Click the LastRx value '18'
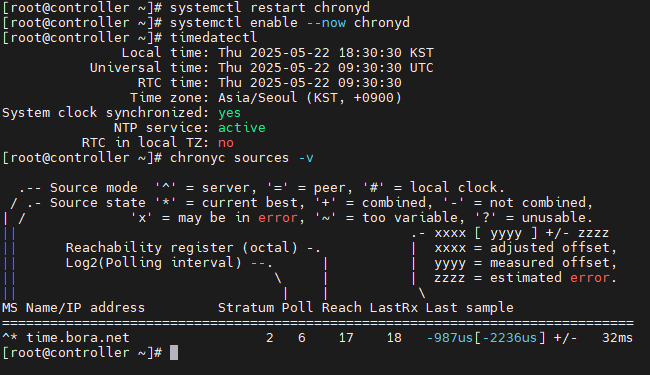This screenshot has height=375, width=650. tap(394, 338)
